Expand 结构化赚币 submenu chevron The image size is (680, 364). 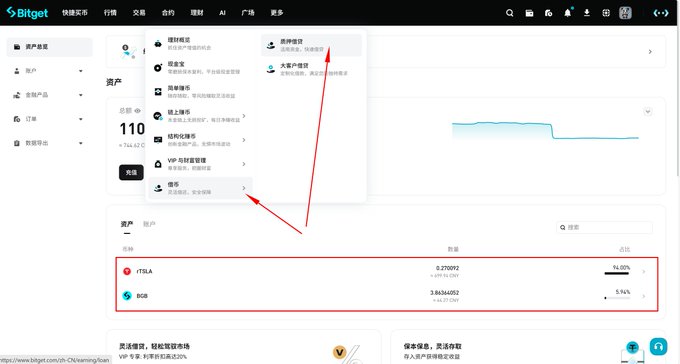point(244,140)
